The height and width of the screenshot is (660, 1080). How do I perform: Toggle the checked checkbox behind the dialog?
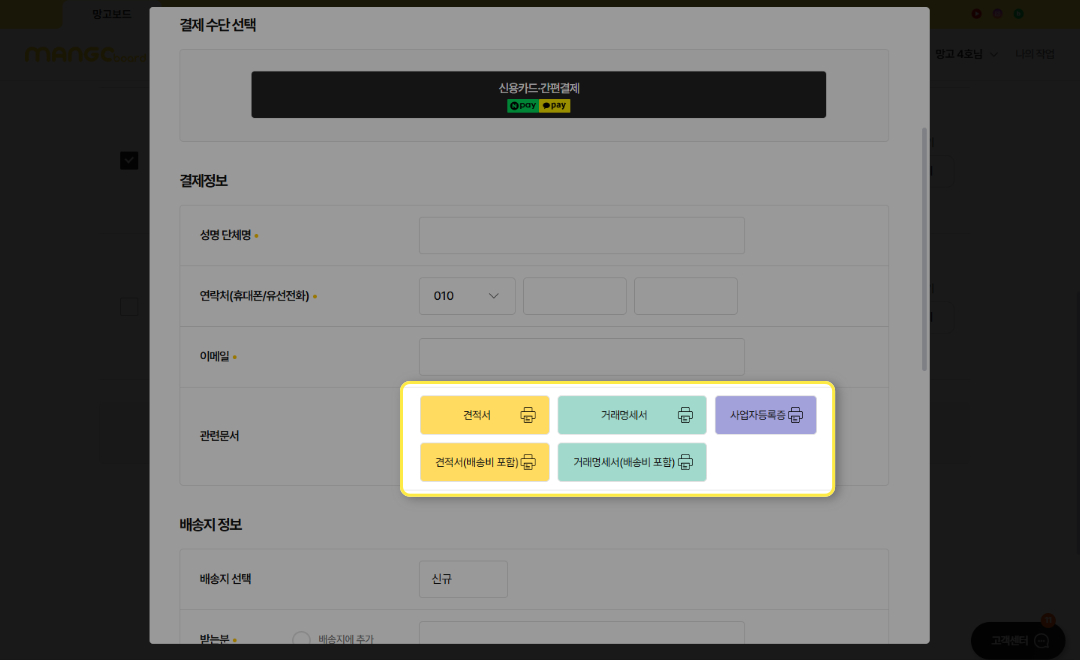click(x=129, y=160)
